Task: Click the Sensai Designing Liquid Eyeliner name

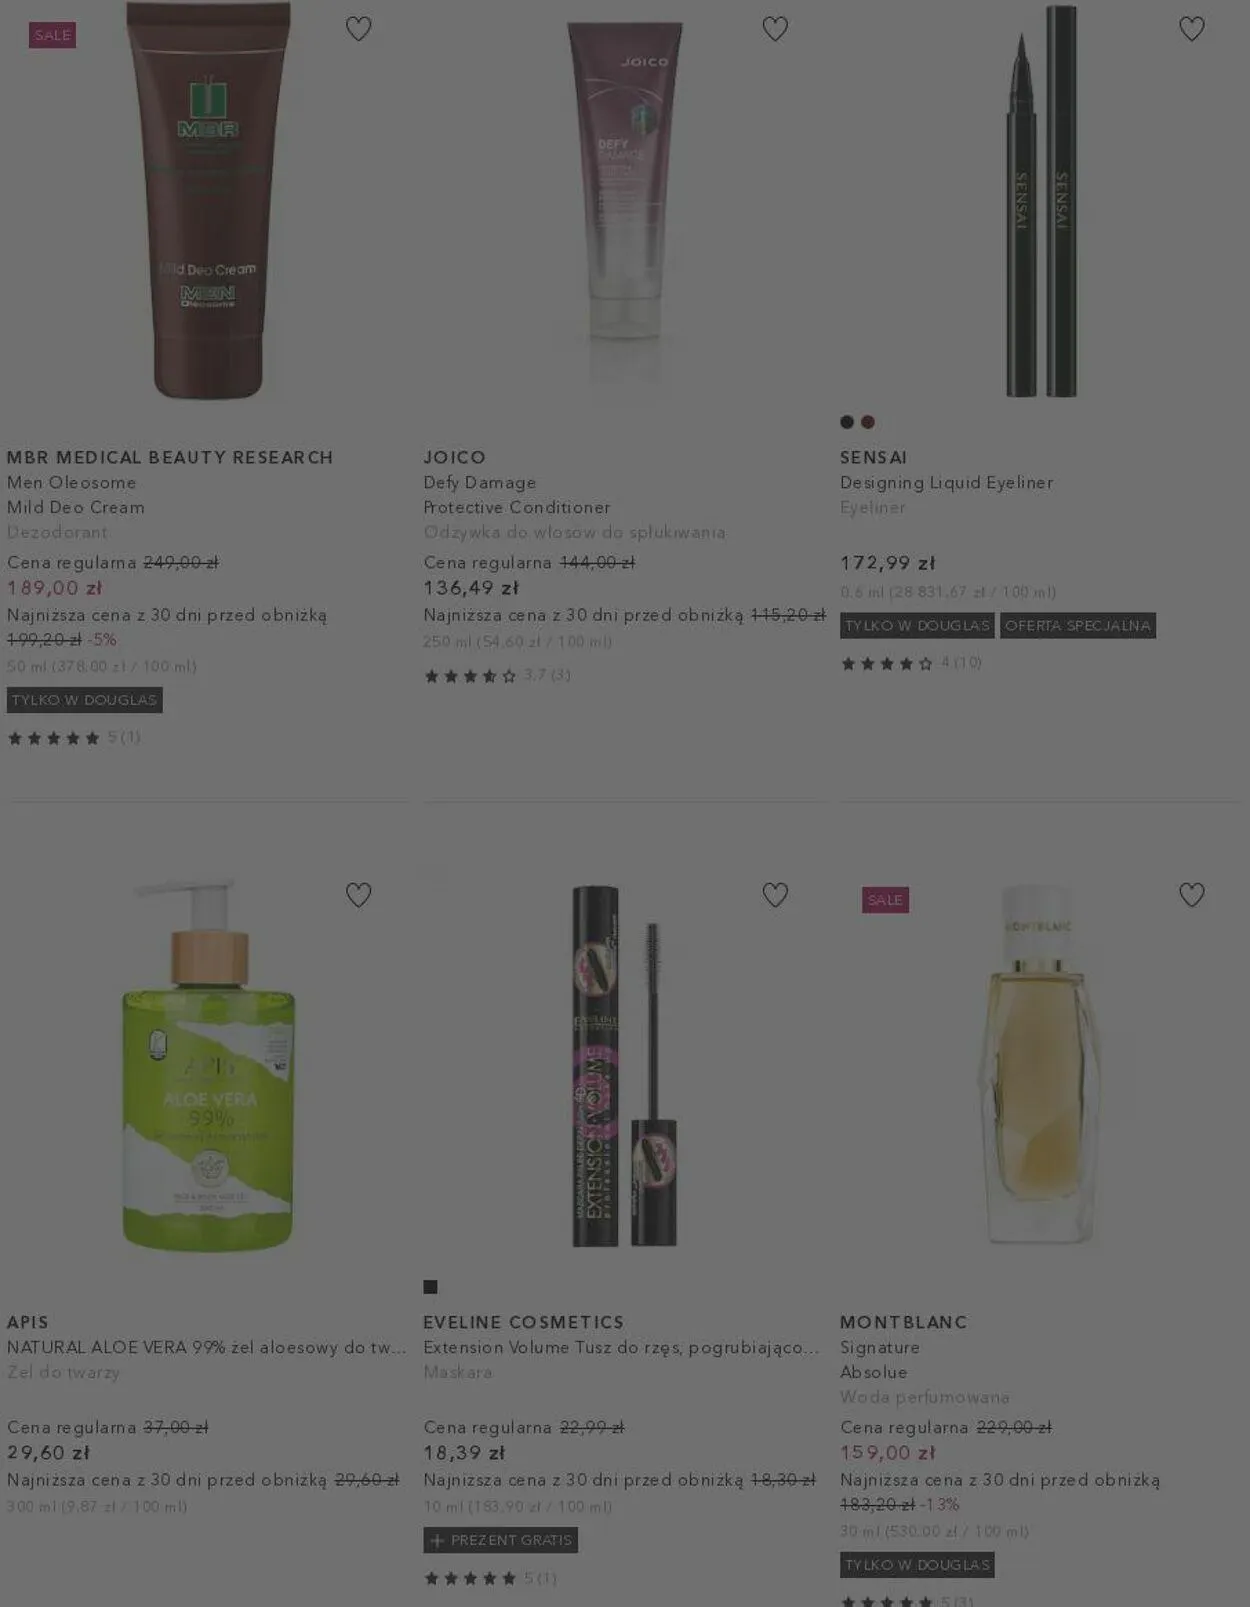Action: coord(946,482)
